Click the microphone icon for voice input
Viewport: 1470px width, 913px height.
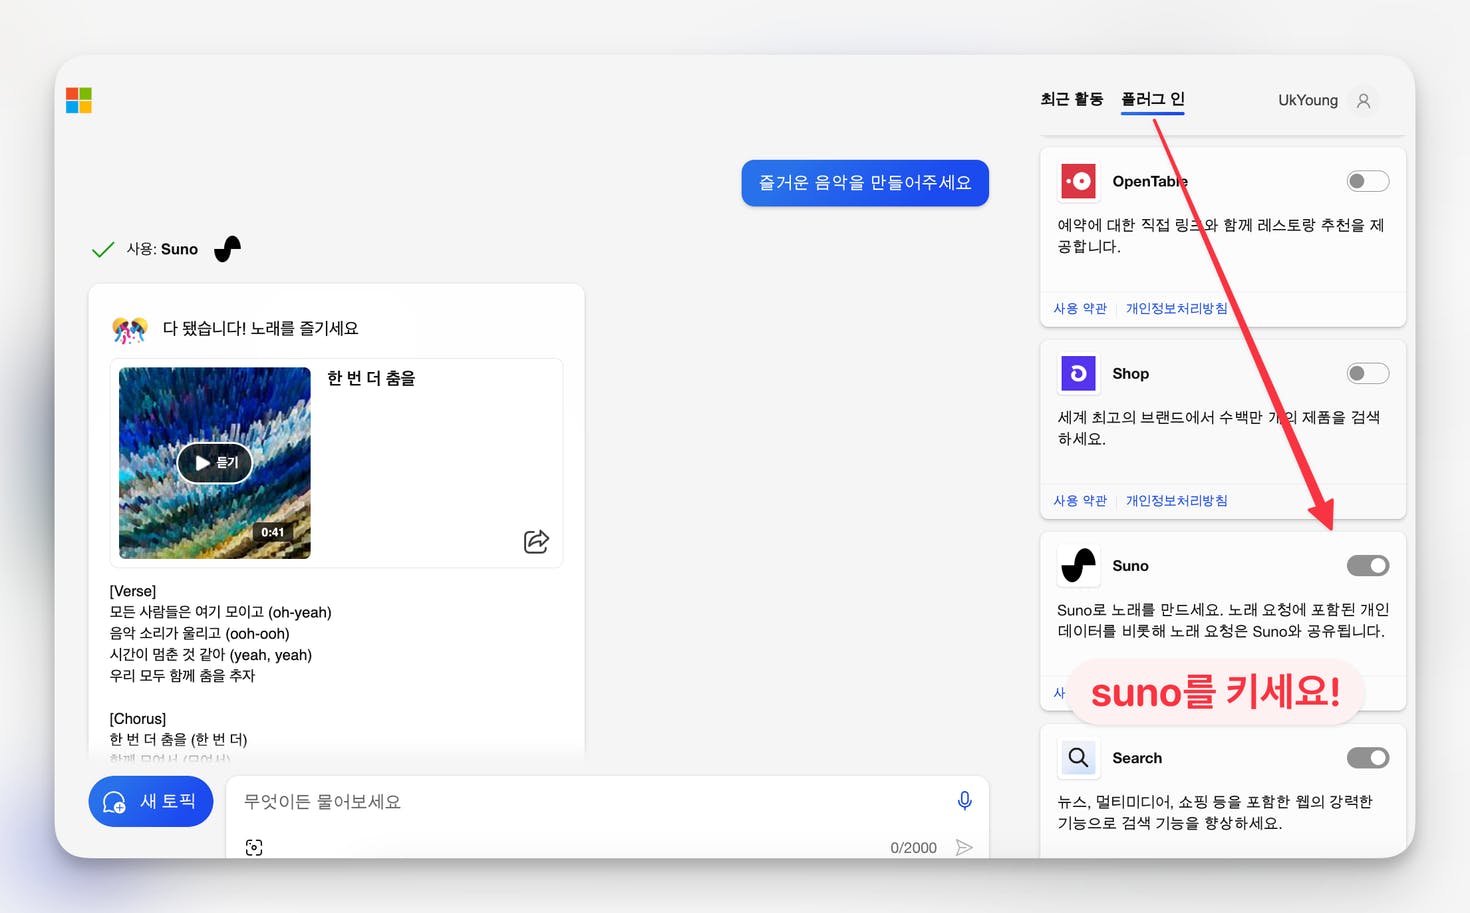[964, 801]
